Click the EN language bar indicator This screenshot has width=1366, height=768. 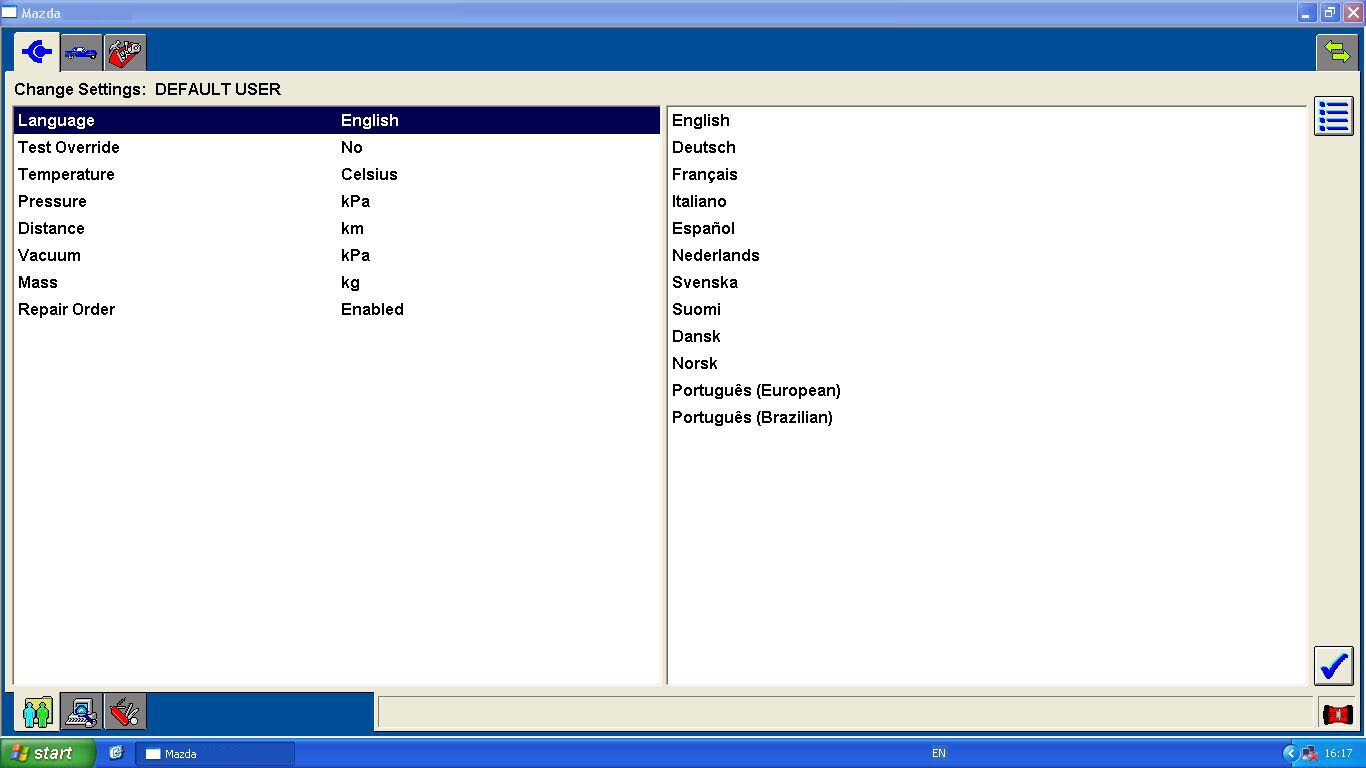point(938,753)
